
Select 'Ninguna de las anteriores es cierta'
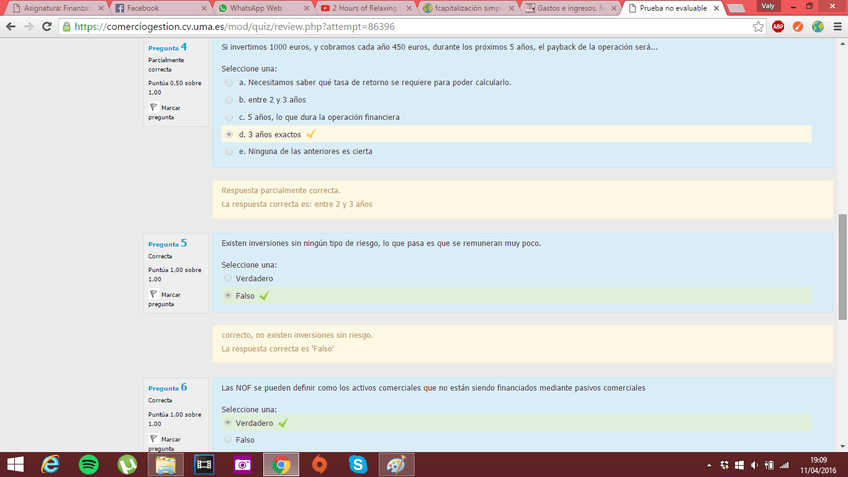pos(229,152)
